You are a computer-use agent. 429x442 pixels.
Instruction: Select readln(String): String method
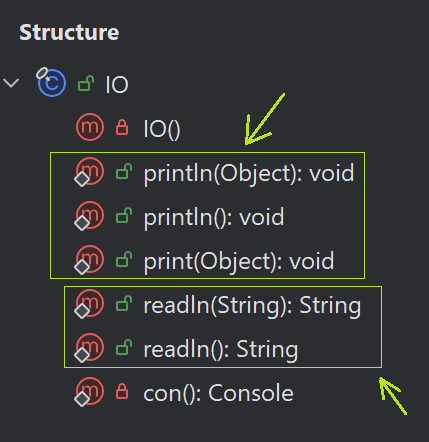[x=252, y=306]
